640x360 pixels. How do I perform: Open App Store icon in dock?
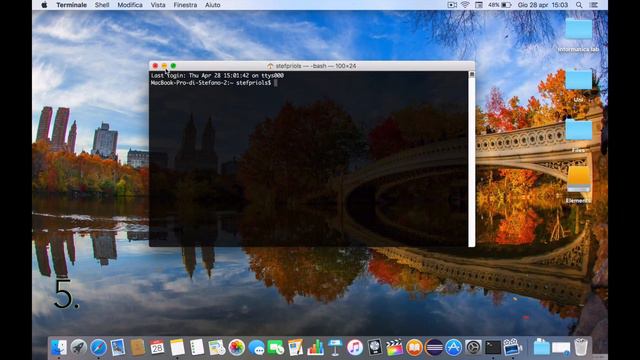pos(453,347)
